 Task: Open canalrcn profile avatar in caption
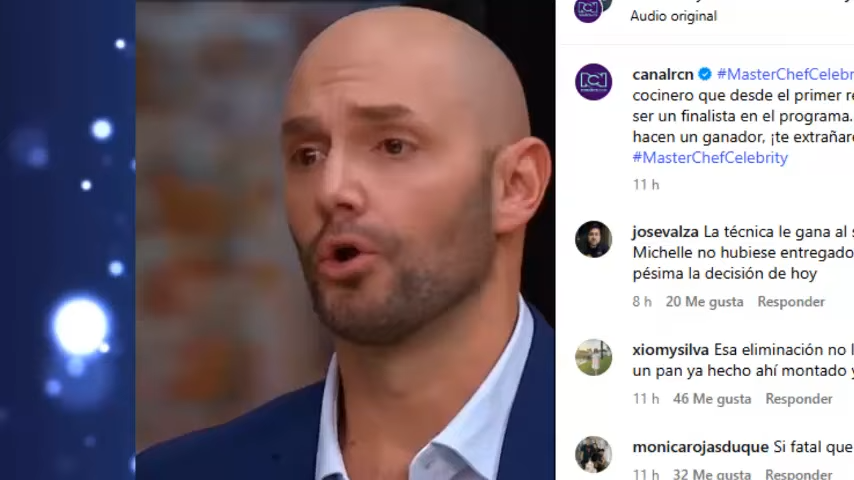[594, 82]
